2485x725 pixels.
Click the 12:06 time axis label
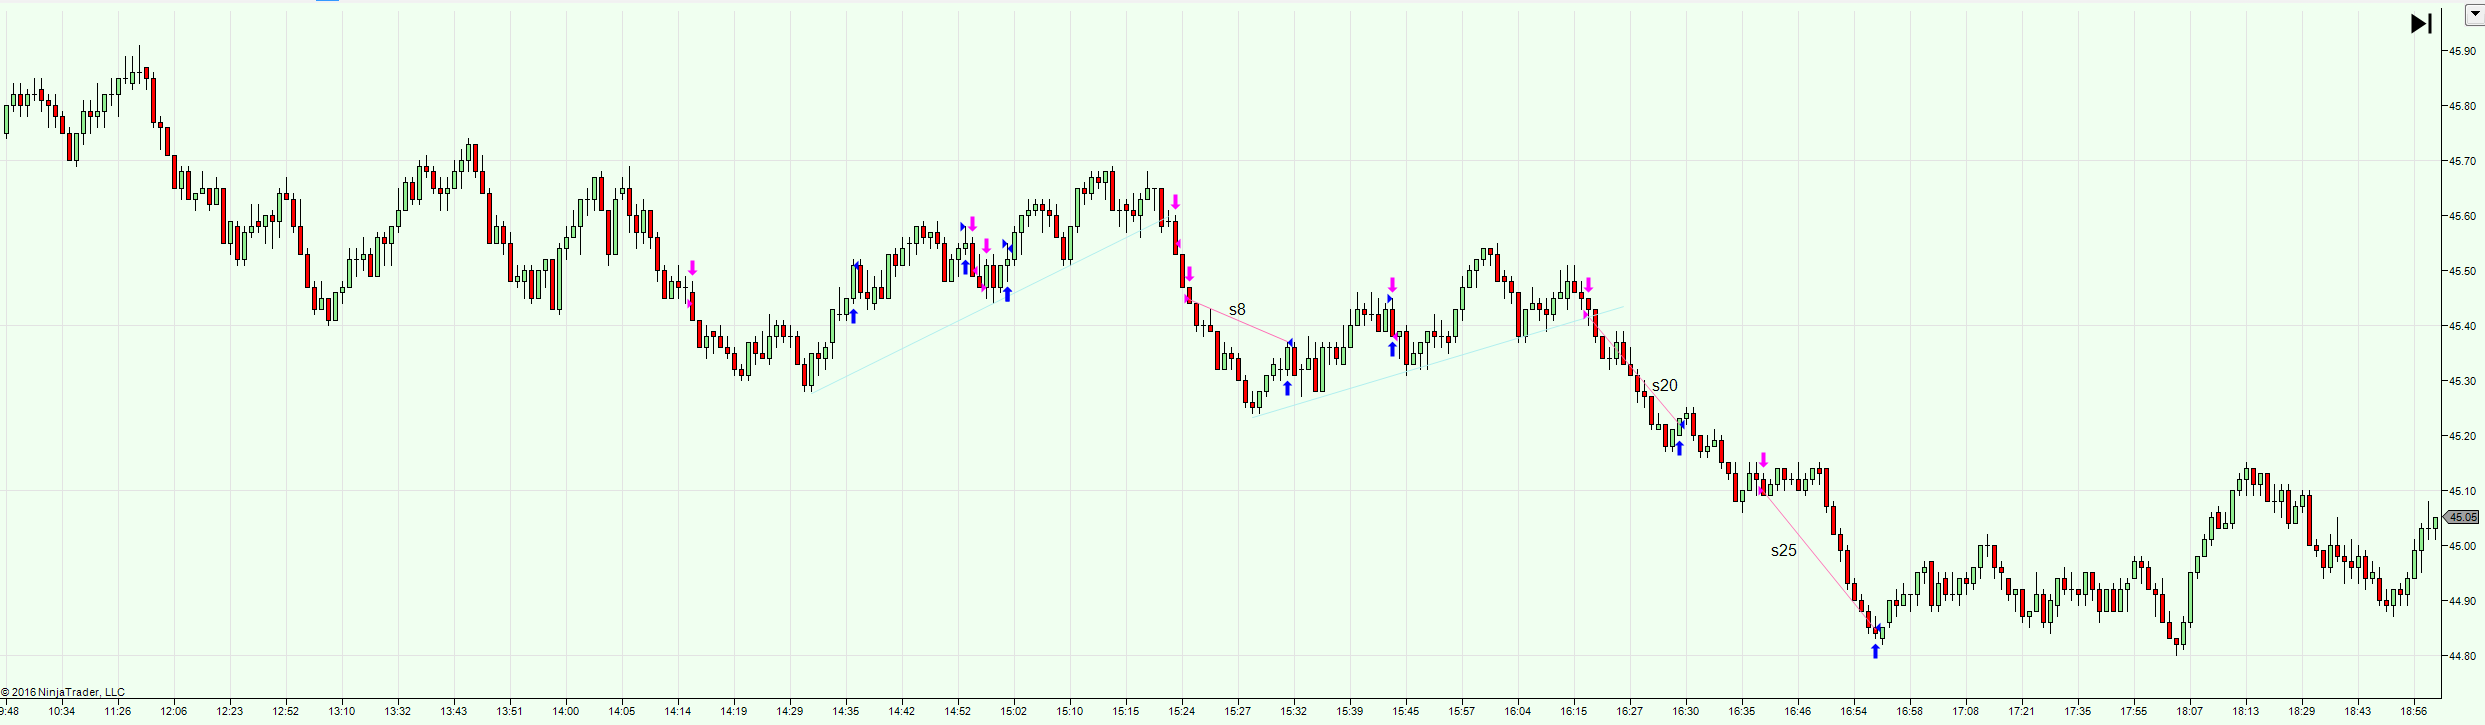pyautogui.click(x=174, y=712)
